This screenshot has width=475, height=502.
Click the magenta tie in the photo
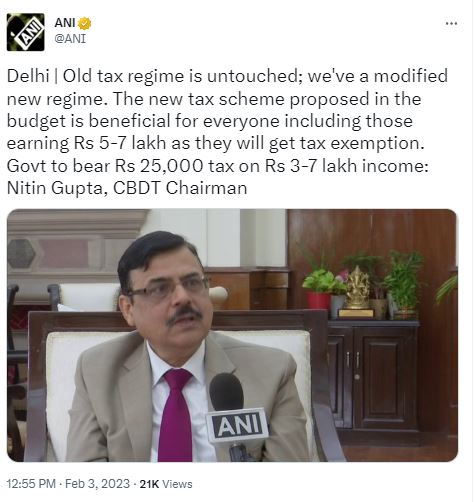tap(176, 415)
